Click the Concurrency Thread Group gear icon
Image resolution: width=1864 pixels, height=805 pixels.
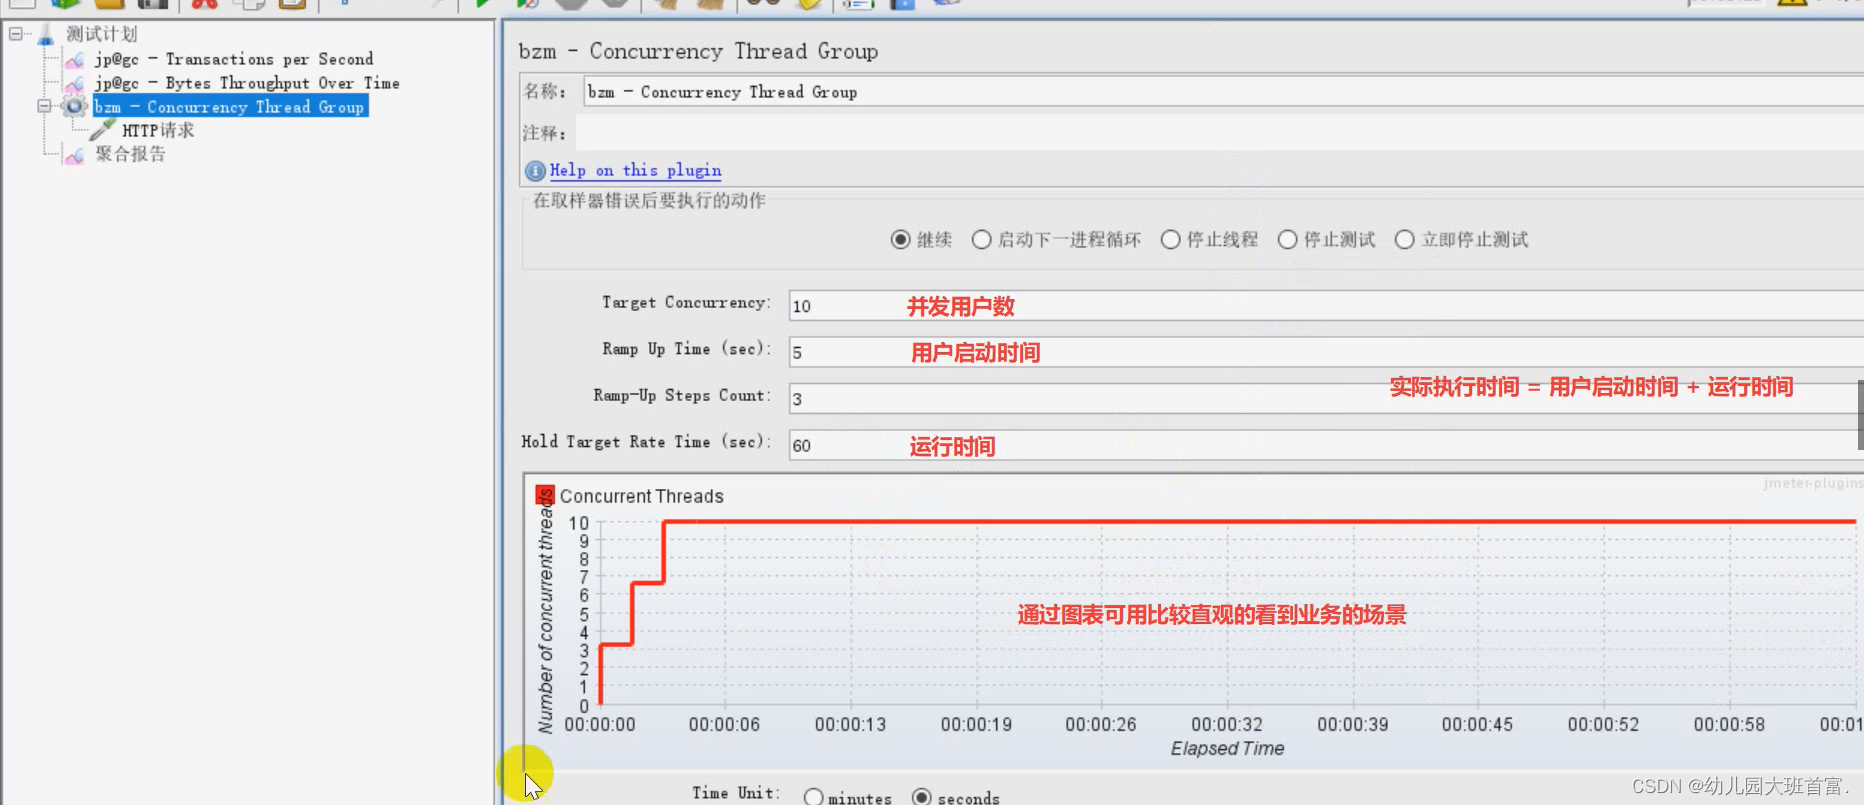coord(75,107)
